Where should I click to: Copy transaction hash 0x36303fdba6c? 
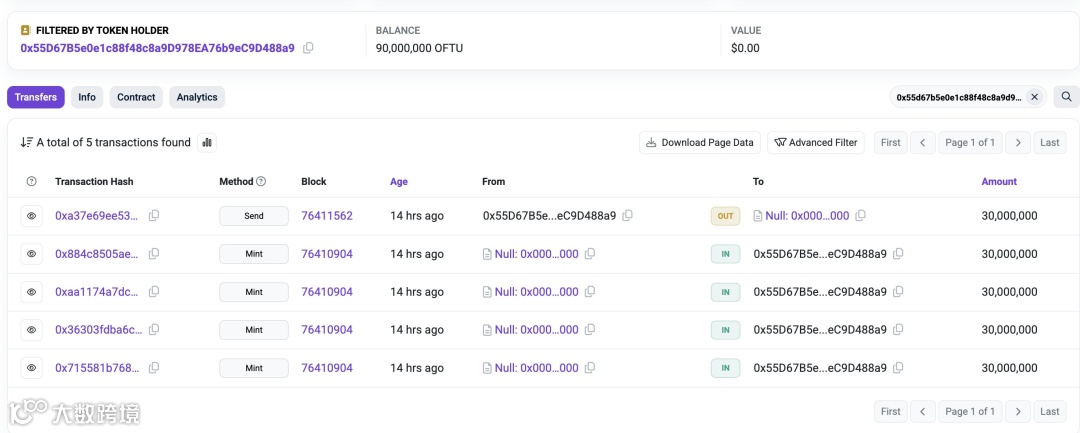pyautogui.click(x=154, y=330)
